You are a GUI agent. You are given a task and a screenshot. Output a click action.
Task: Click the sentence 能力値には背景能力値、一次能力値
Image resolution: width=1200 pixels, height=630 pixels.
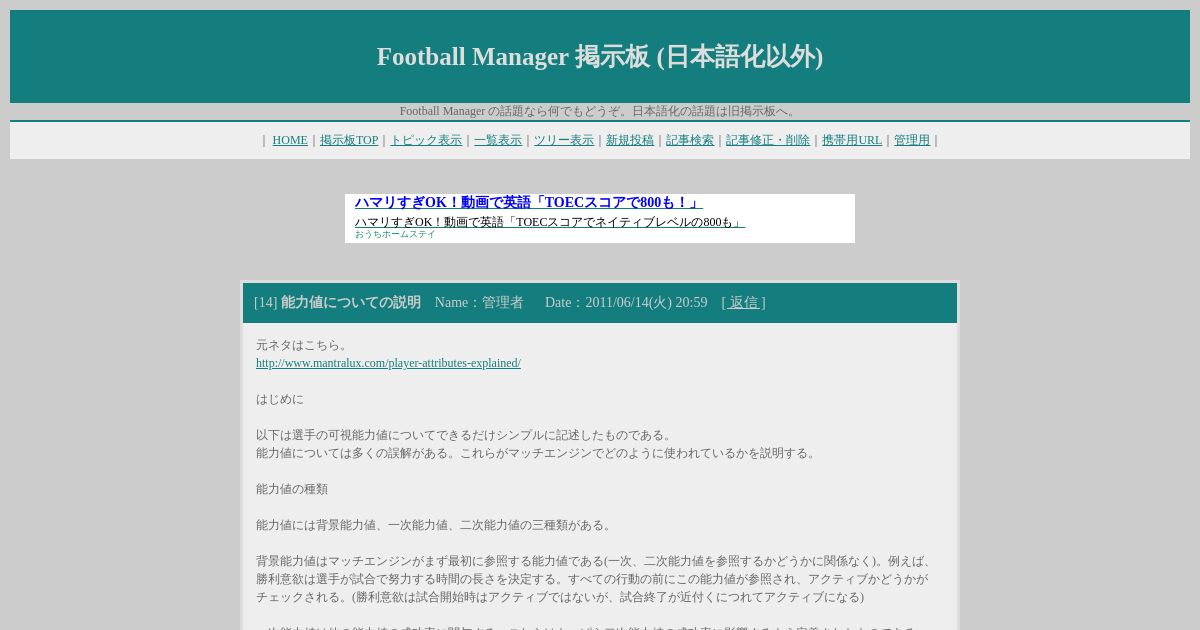pos(436,525)
